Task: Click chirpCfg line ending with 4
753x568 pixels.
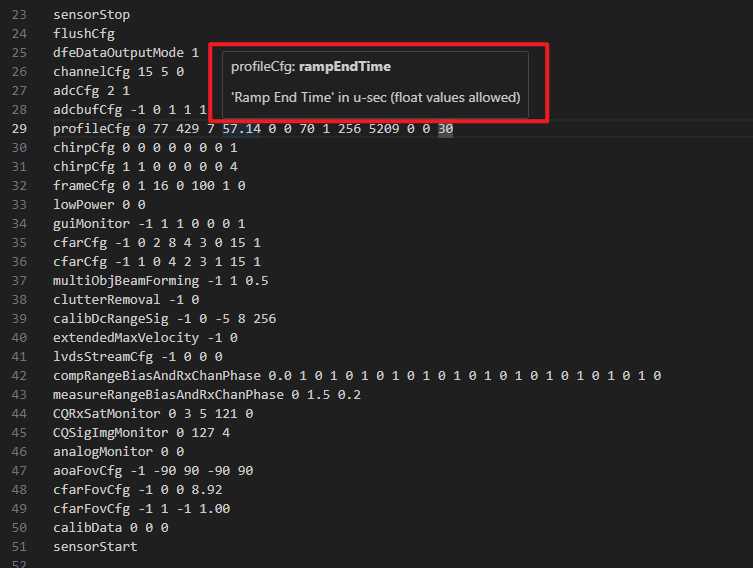Action: coord(145,167)
